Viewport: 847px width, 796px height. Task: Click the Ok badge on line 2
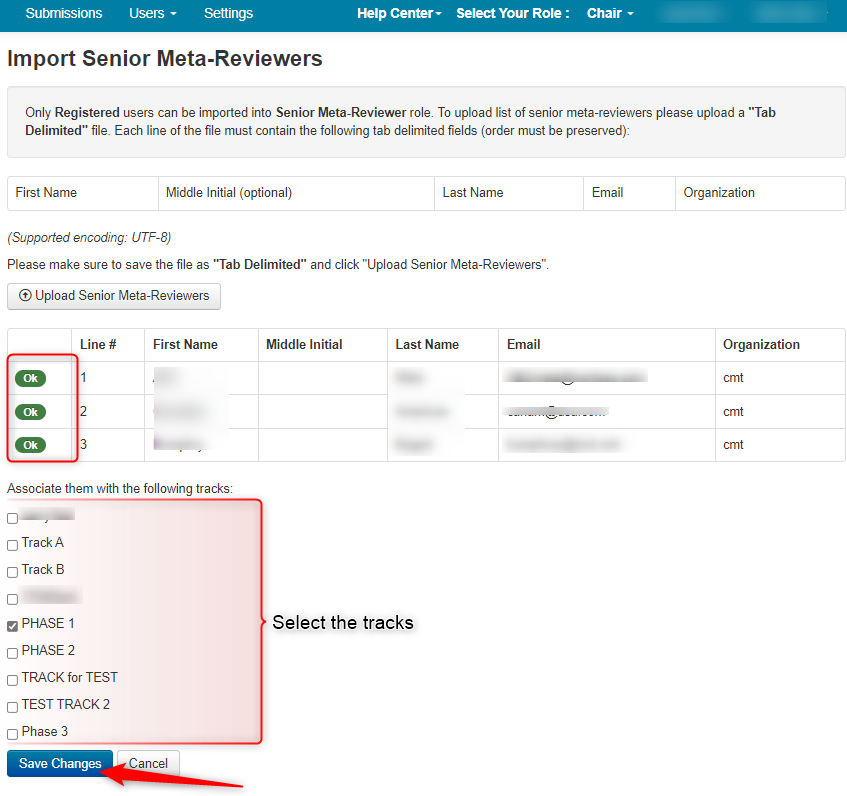click(30, 412)
